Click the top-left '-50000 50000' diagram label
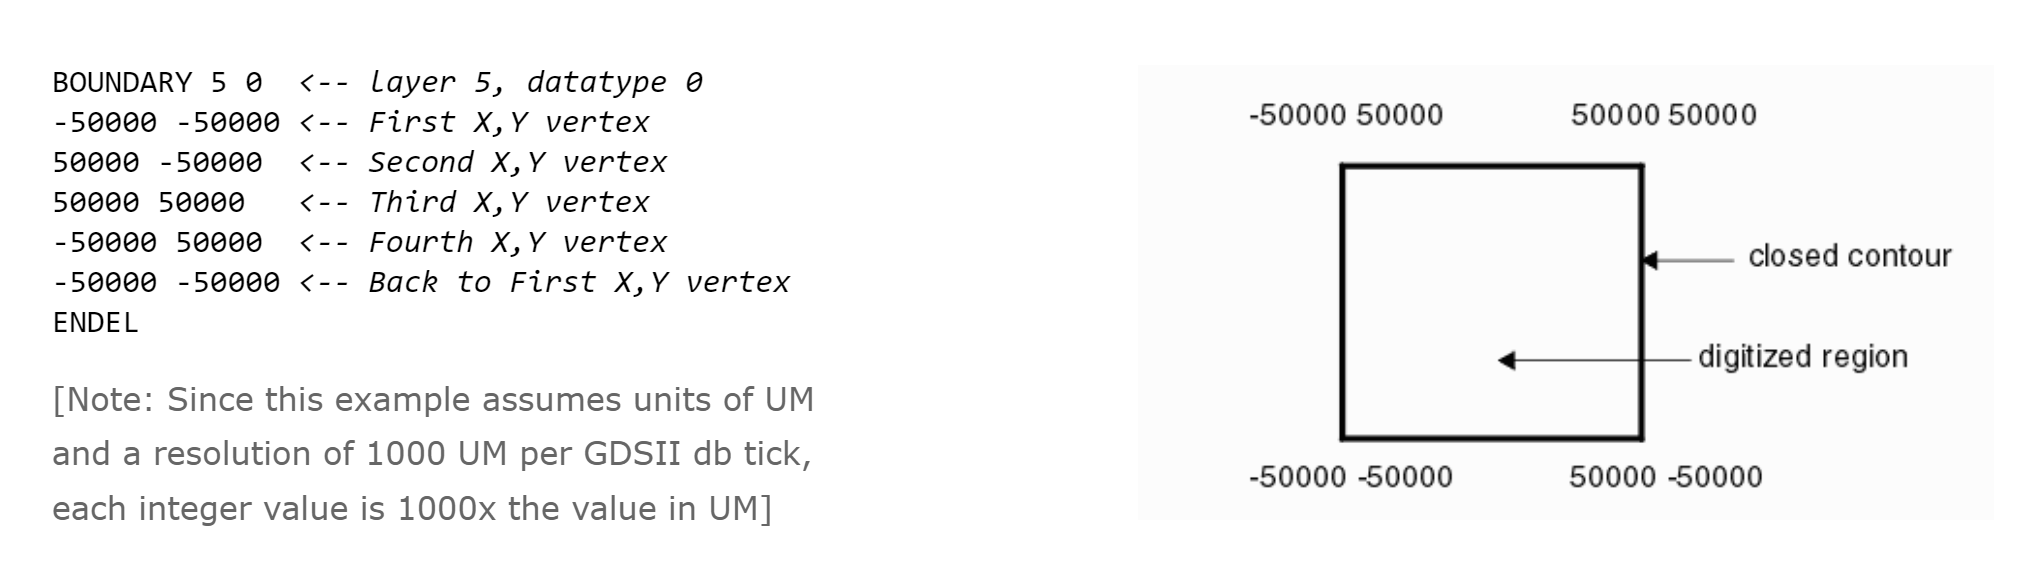 pos(1345,115)
